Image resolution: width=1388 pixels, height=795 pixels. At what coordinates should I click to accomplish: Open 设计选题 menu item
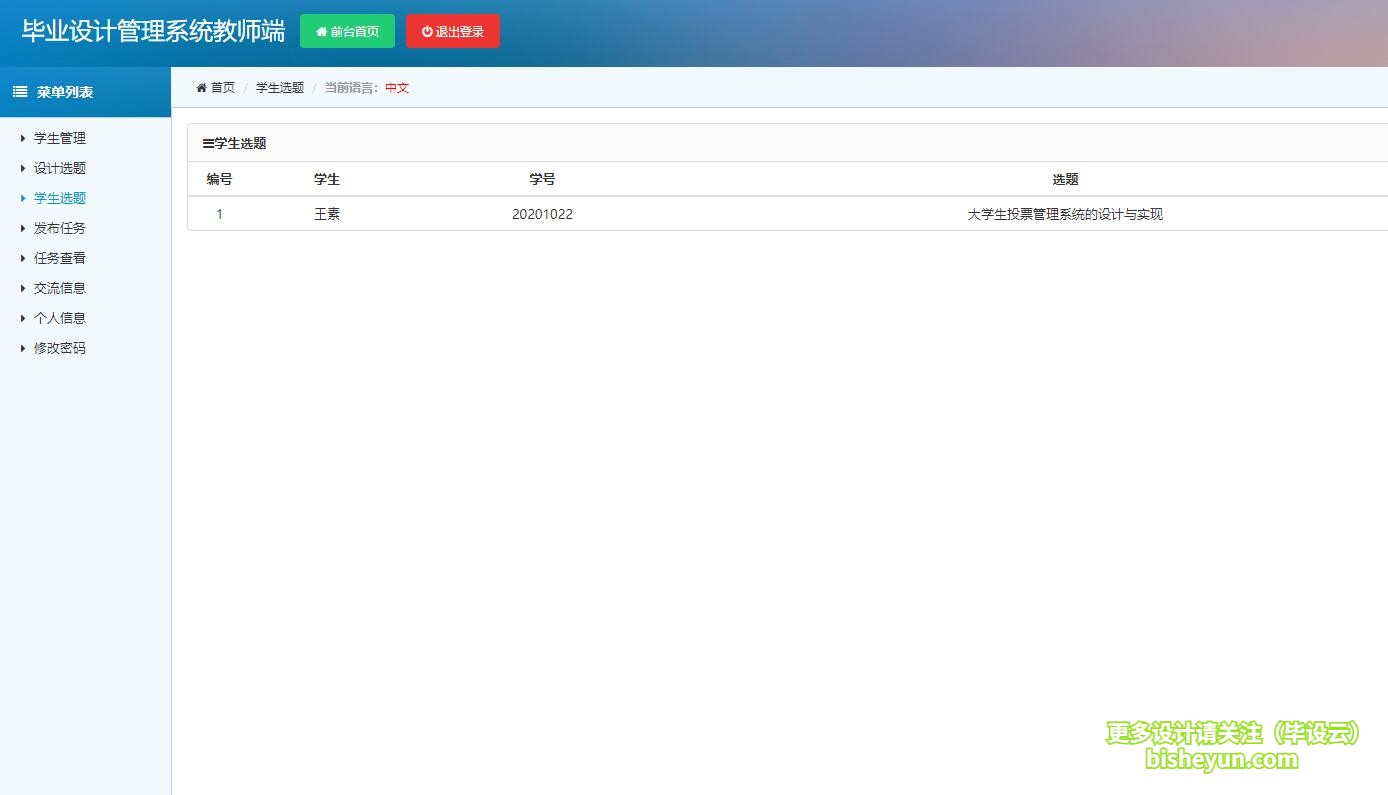pos(60,168)
